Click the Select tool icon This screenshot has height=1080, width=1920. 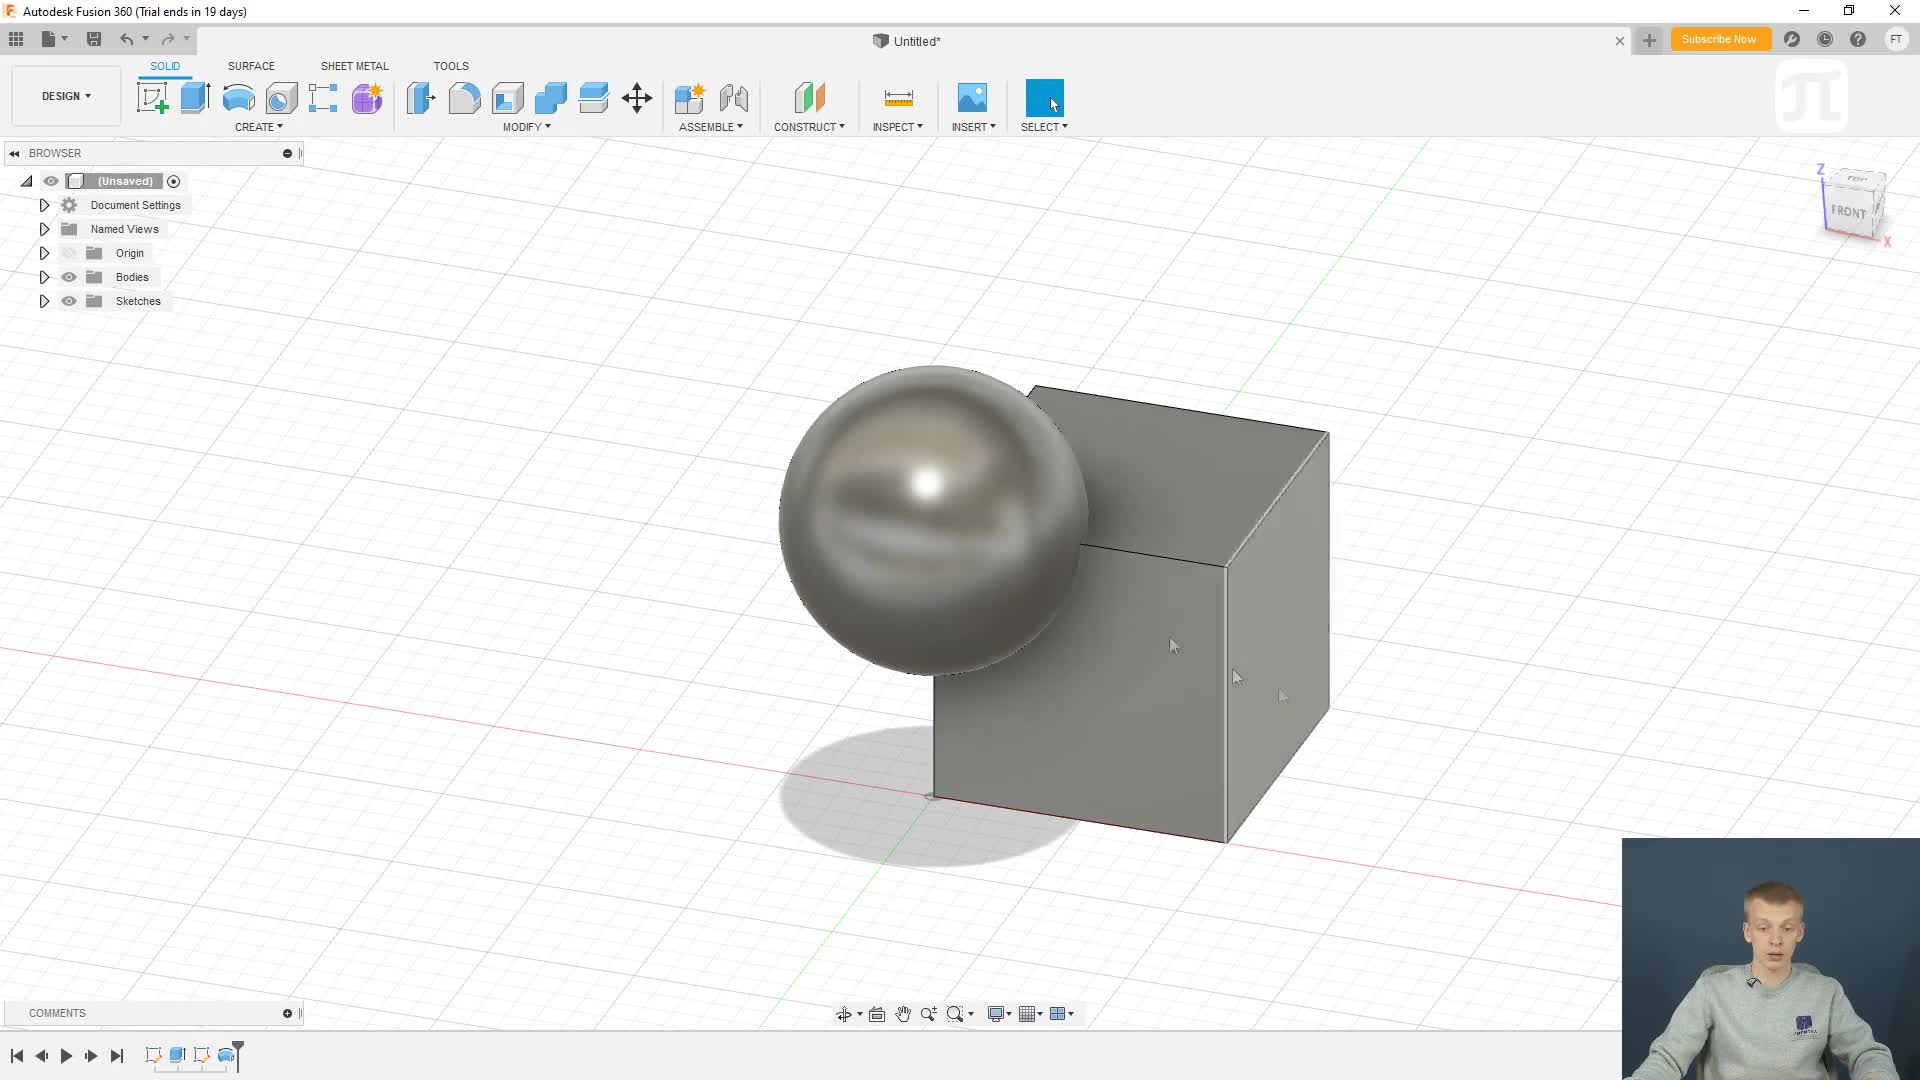click(1045, 98)
